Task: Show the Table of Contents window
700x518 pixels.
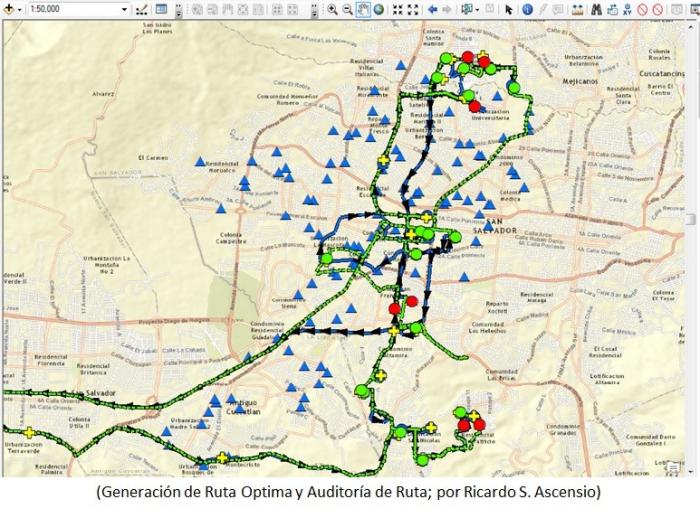Action: click(161, 9)
